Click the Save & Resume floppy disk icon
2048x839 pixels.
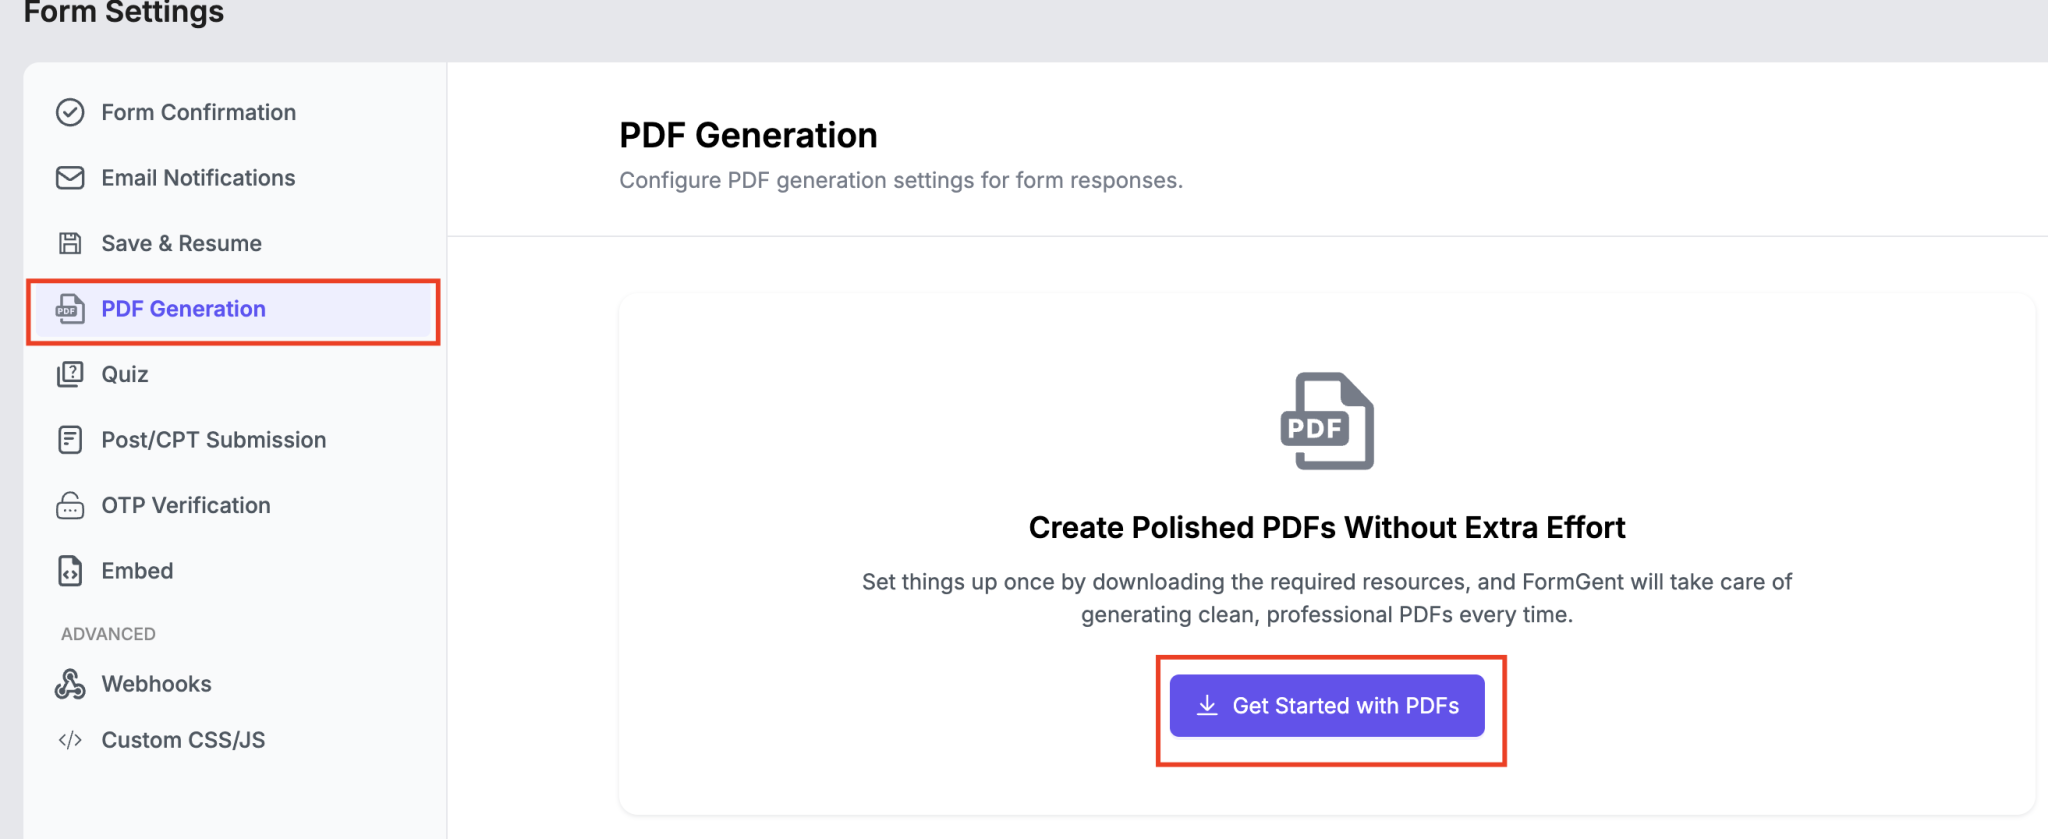tap(70, 243)
